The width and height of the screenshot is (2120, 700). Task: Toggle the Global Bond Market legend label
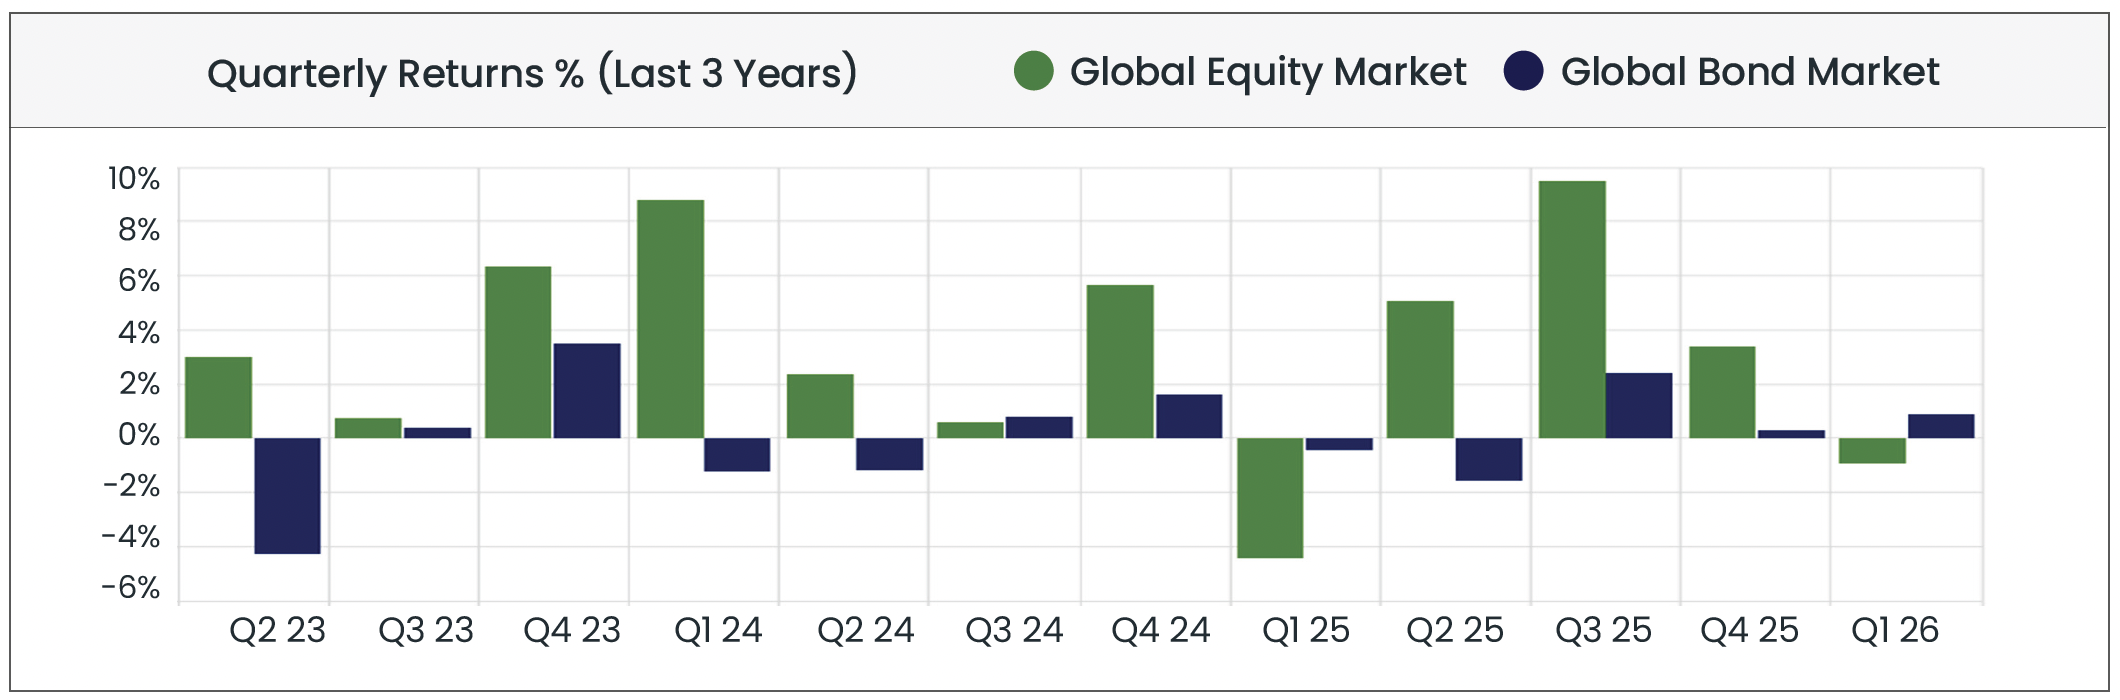1749,72
